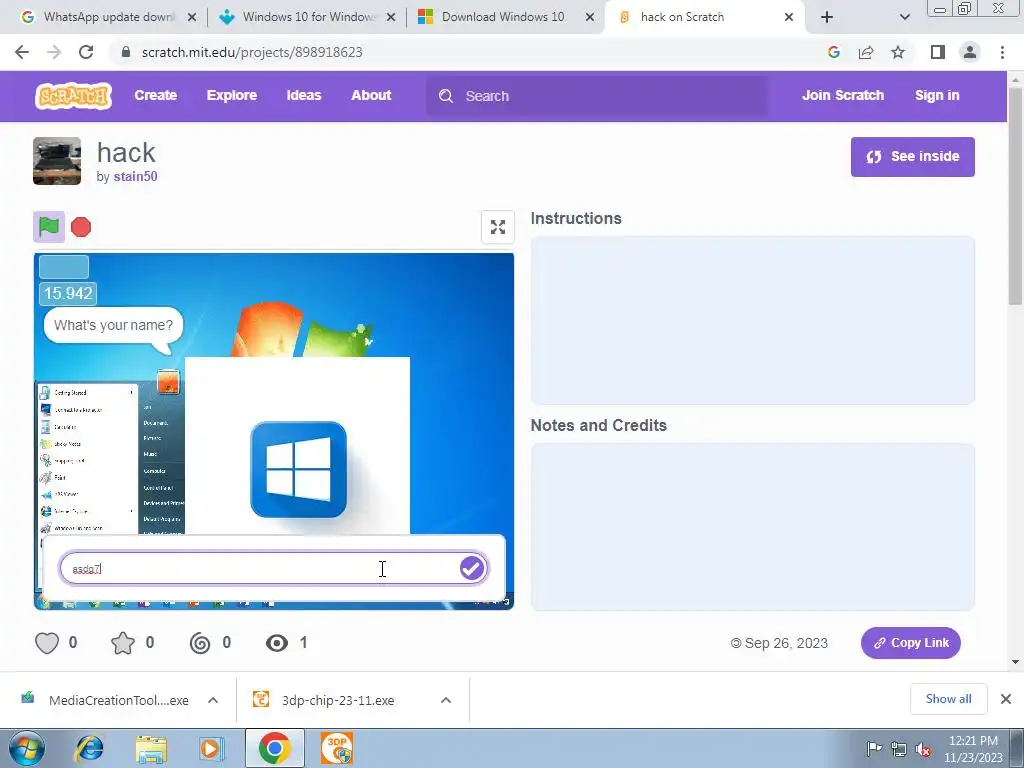1024x768 pixels.
Task: Open Chrome three-dot menu
Action: click(1002, 52)
